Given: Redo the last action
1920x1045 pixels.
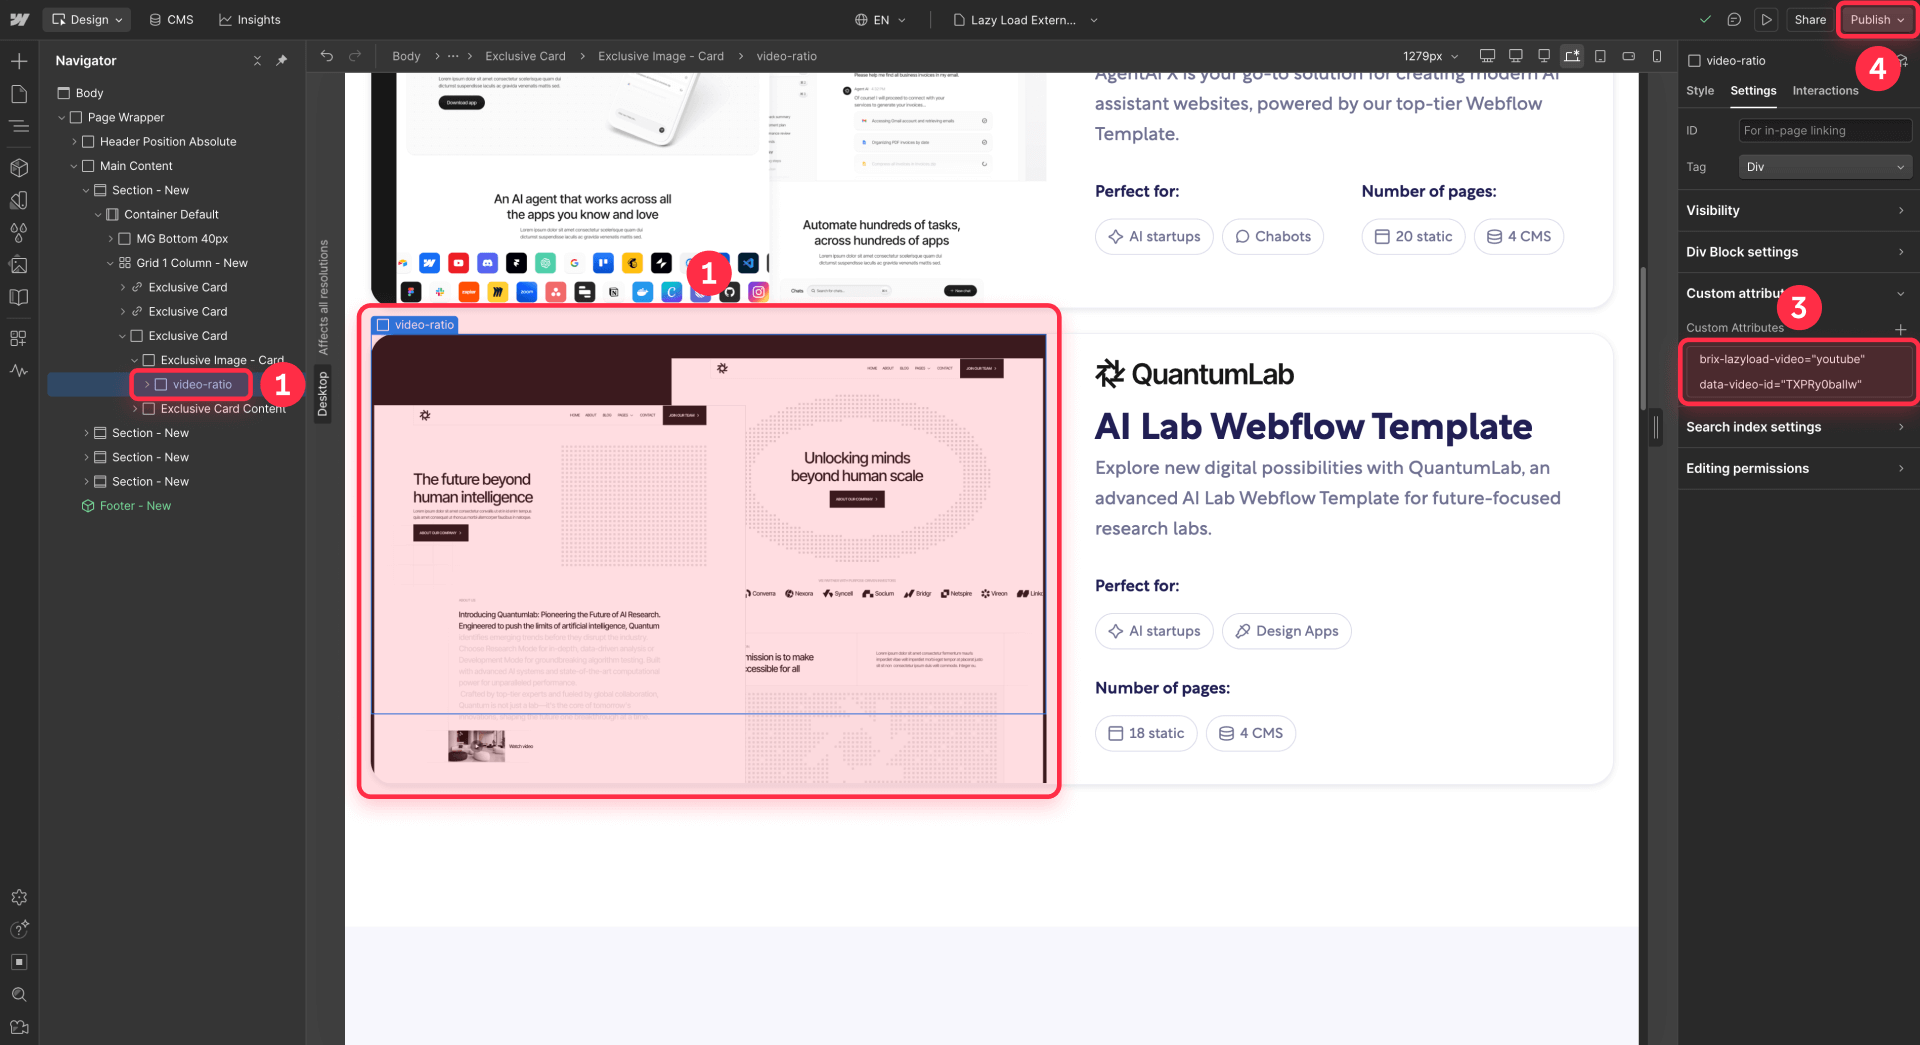Looking at the screenshot, I should click(355, 56).
